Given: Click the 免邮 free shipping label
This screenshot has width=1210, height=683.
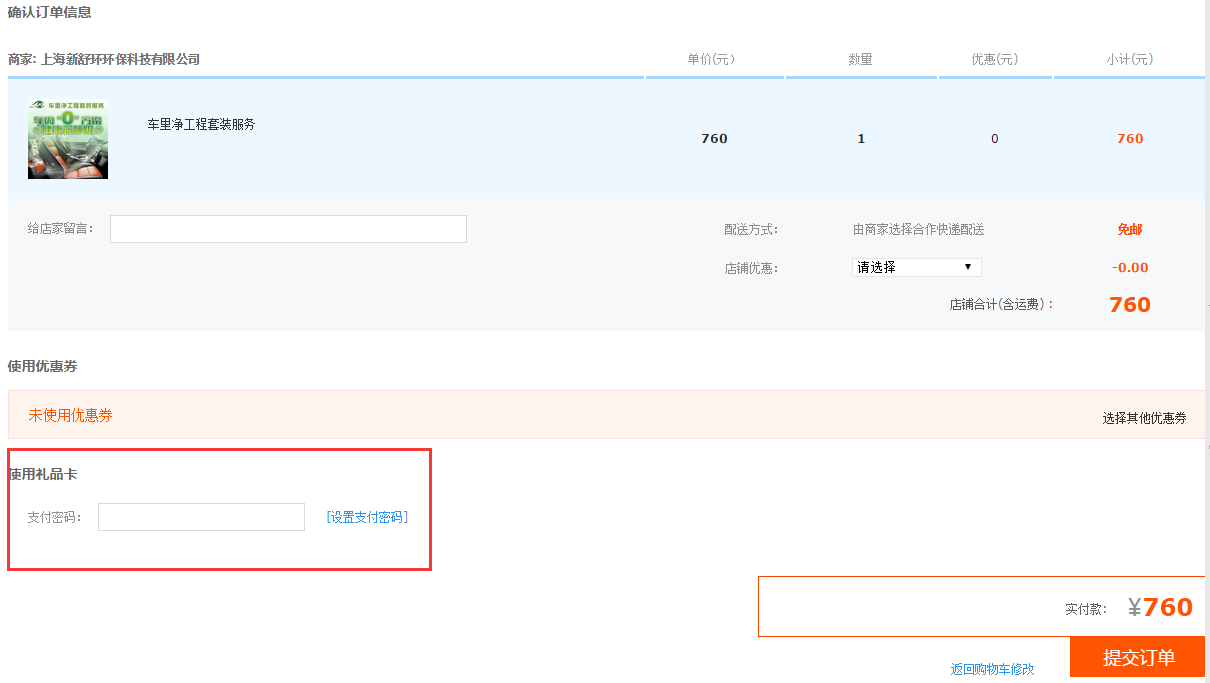Looking at the screenshot, I should click(1129, 229).
